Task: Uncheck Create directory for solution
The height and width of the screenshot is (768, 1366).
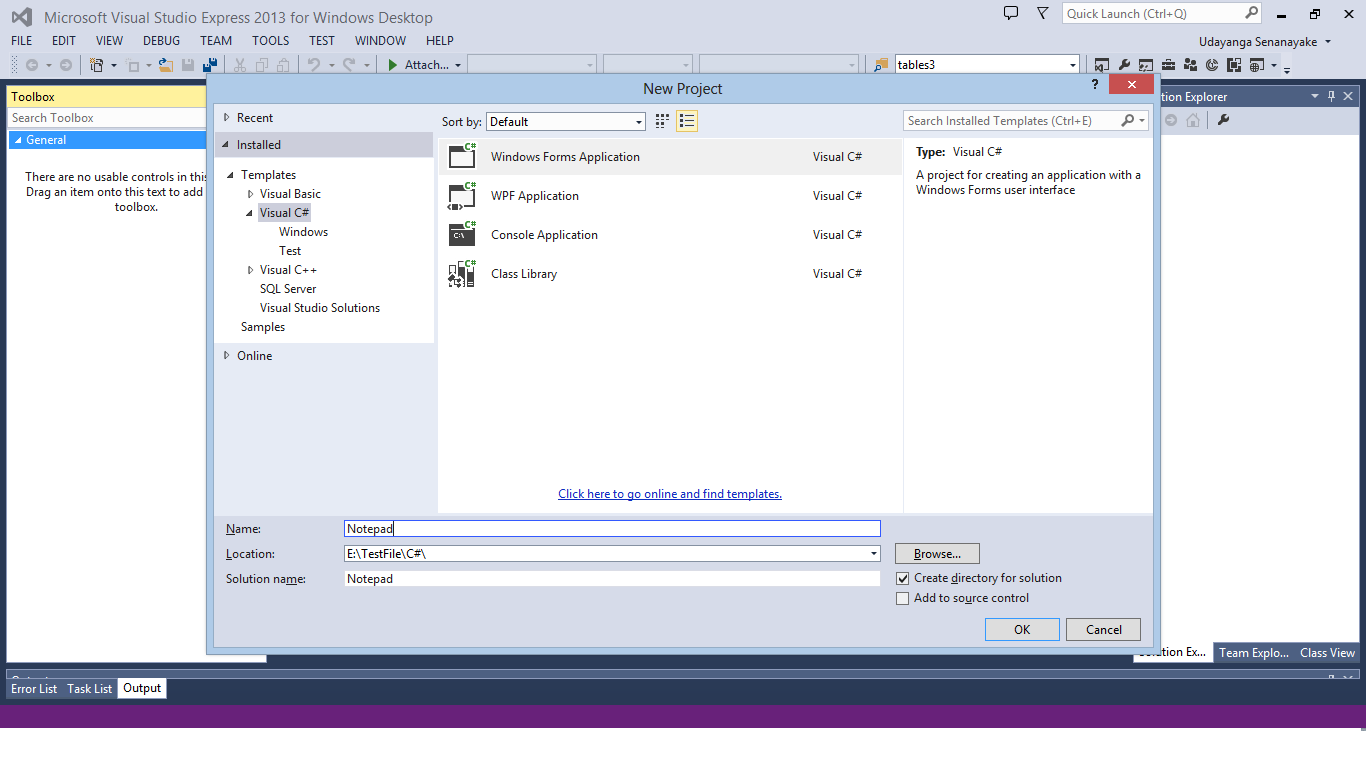Action: click(903, 578)
